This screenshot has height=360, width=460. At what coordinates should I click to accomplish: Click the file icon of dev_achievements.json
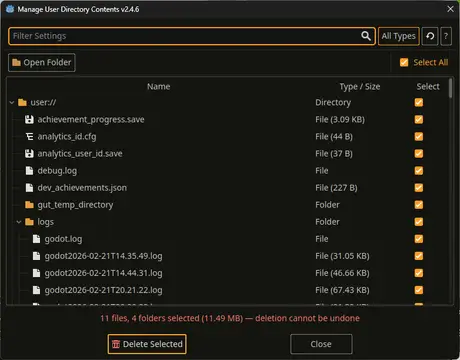point(29,188)
